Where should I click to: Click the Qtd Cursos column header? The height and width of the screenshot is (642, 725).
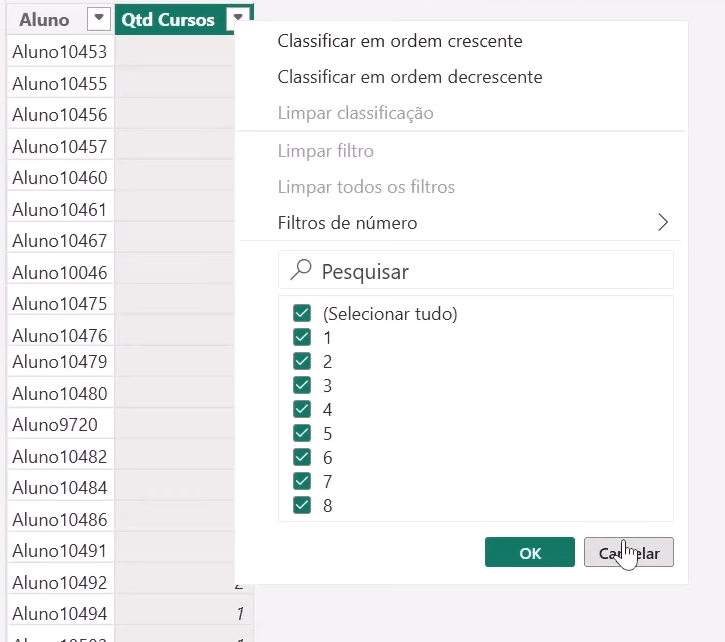pyautogui.click(x=168, y=19)
